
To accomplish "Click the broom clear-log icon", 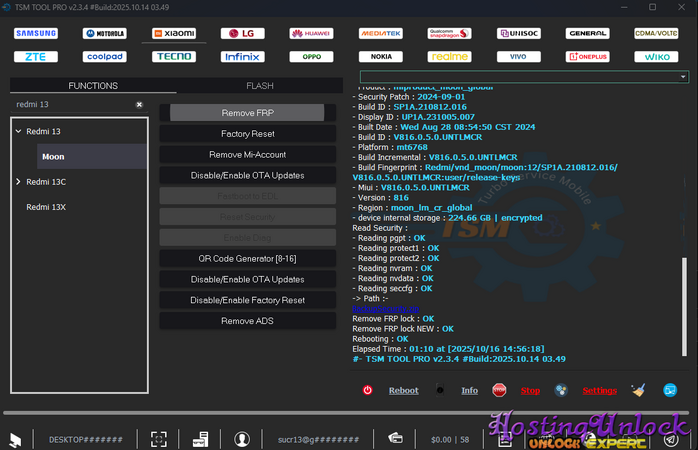I will click(x=640, y=391).
